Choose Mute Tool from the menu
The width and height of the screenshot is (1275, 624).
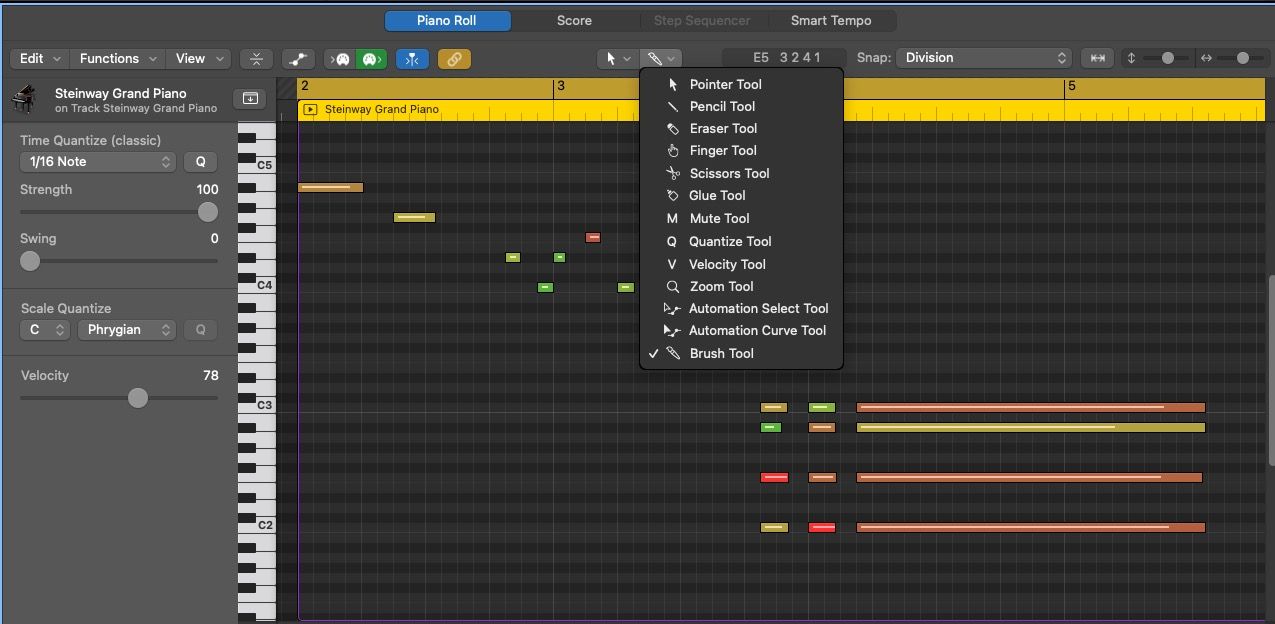click(x=741, y=218)
